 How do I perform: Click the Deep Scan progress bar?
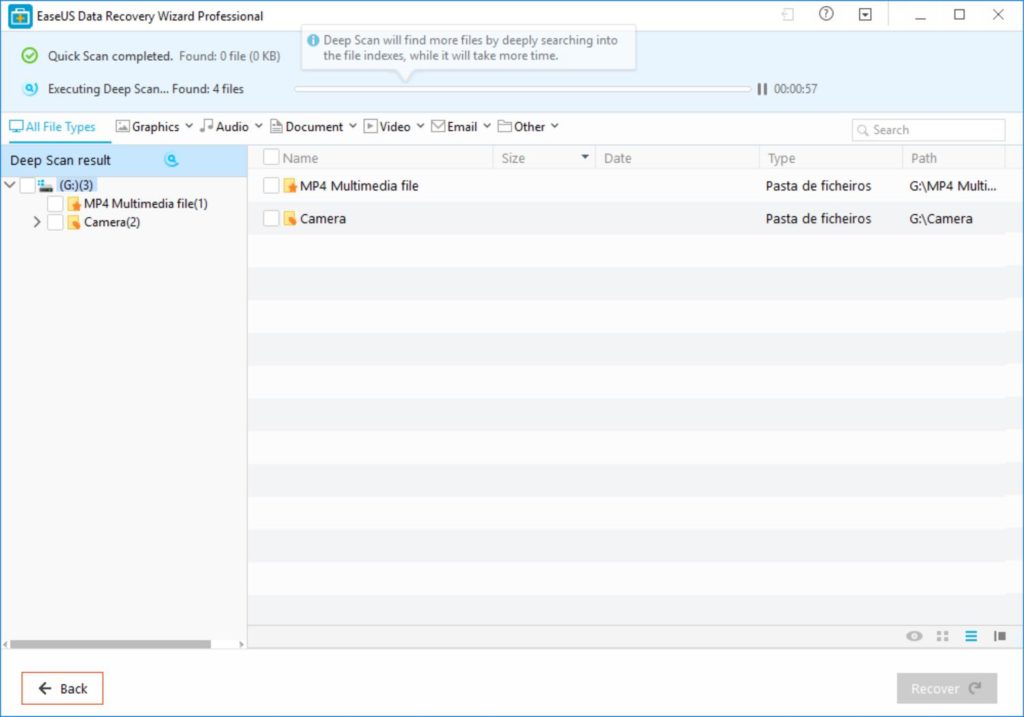pos(522,89)
